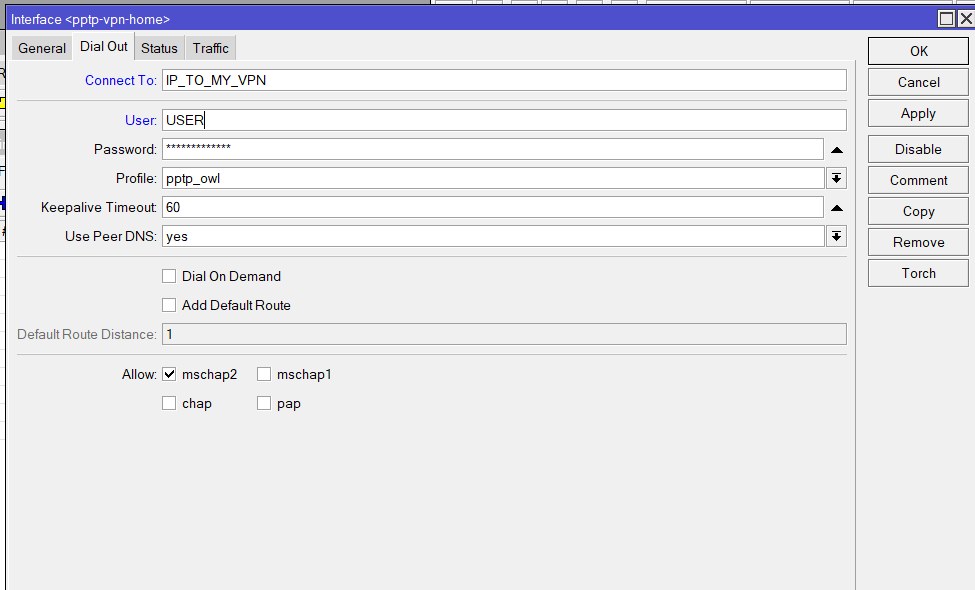
Task: Click the Profile combo box showing pptp_owl
Action: 493,178
